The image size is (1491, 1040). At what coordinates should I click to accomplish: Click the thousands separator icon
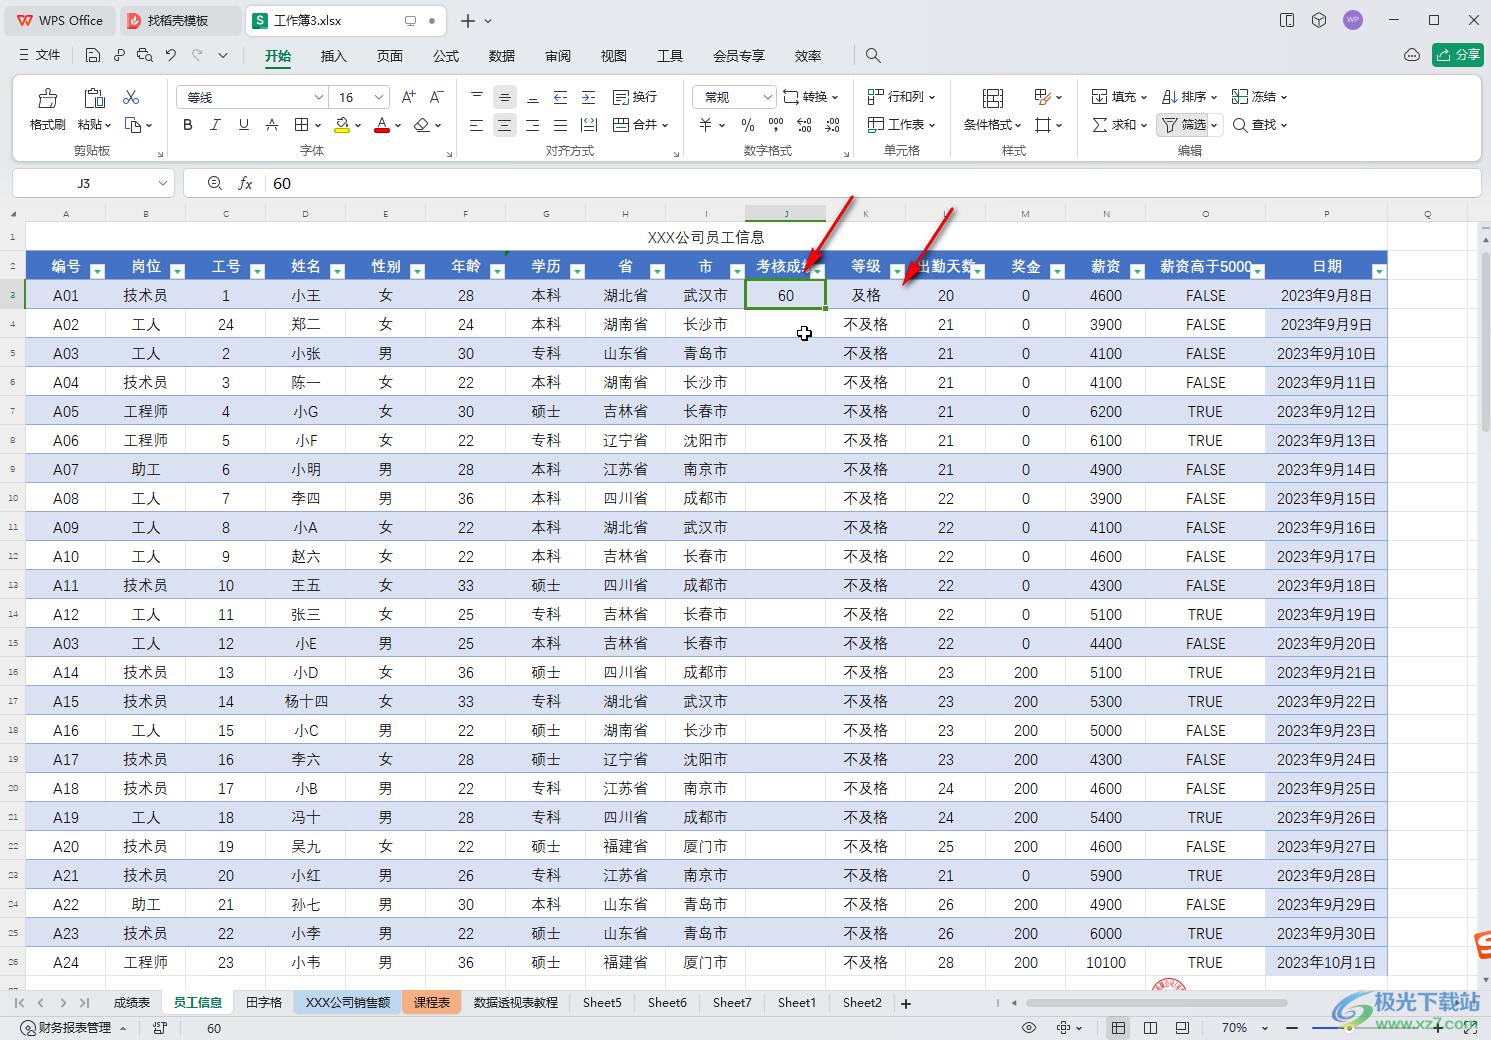[776, 125]
